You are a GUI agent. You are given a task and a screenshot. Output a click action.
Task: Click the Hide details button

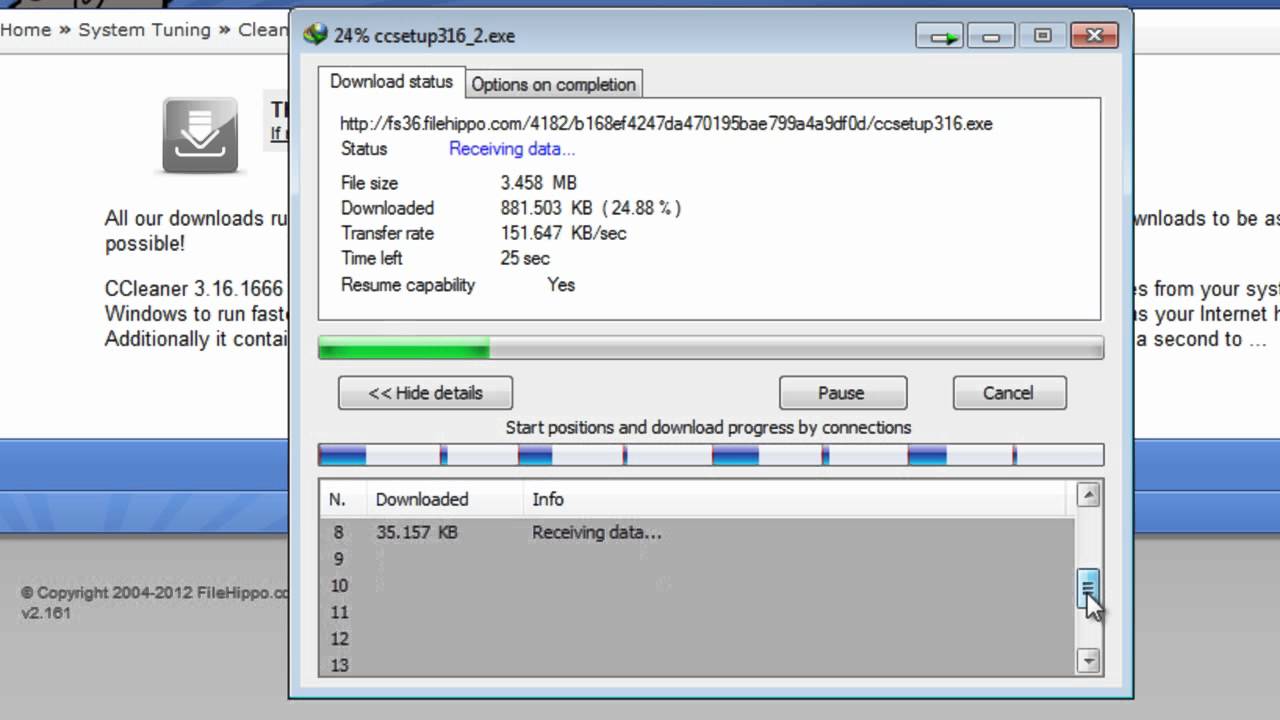coord(425,393)
